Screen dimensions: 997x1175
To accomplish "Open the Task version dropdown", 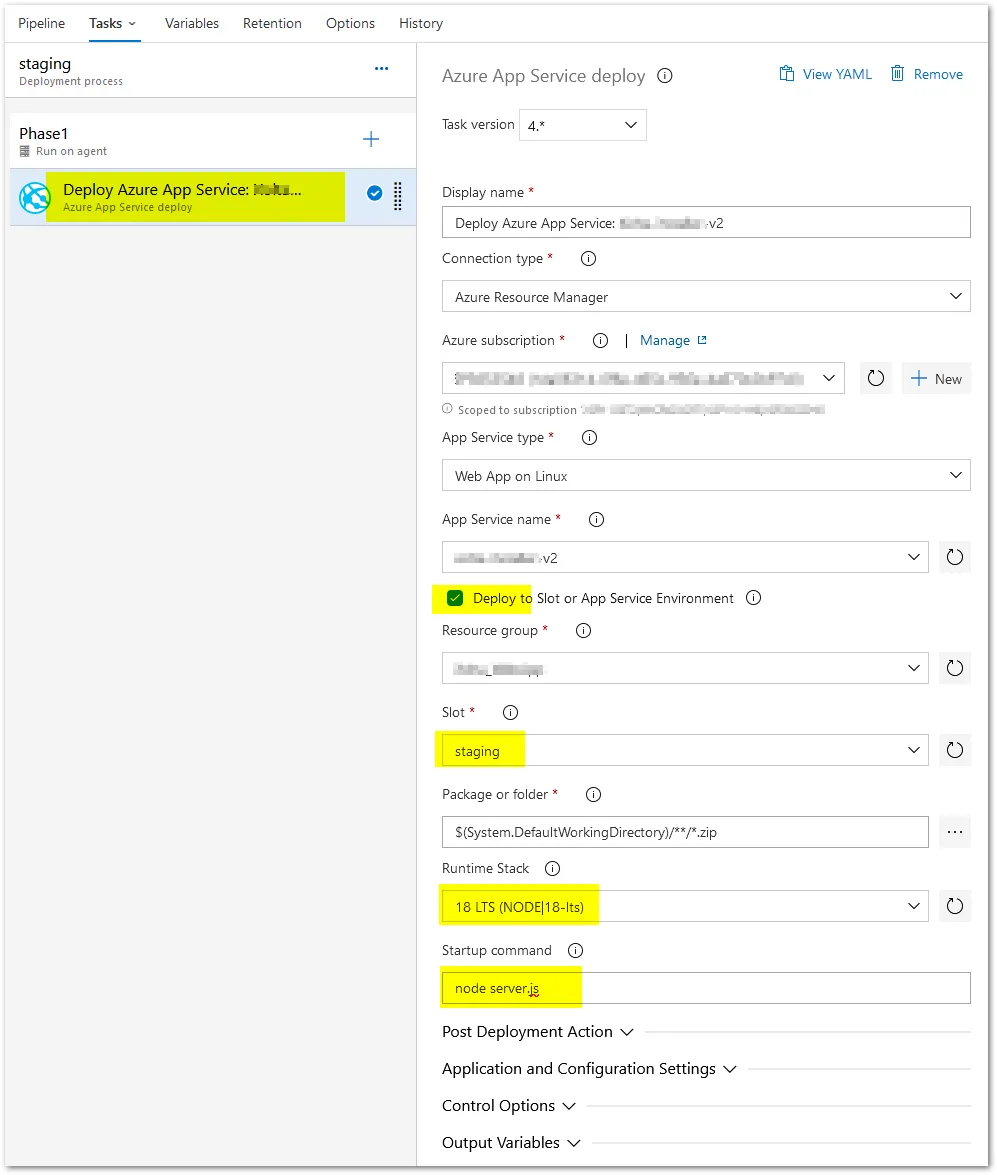I will pyautogui.click(x=582, y=125).
